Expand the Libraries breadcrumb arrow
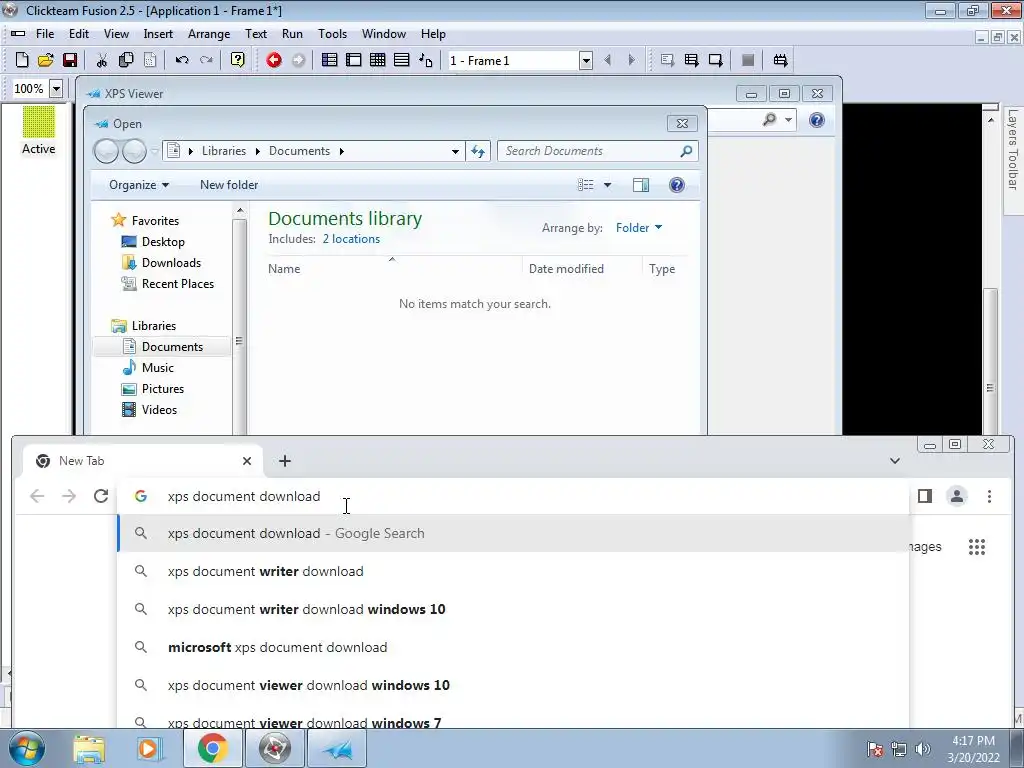 pos(257,152)
